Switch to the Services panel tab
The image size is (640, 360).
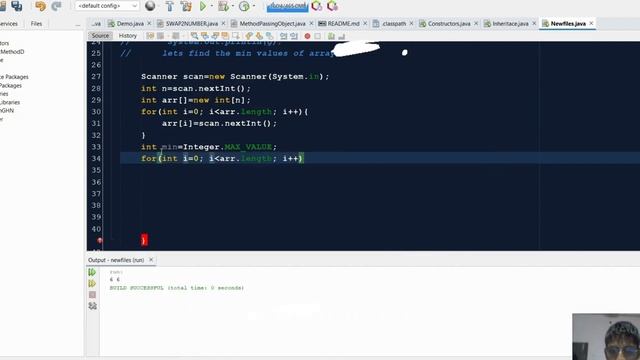coord(8,24)
